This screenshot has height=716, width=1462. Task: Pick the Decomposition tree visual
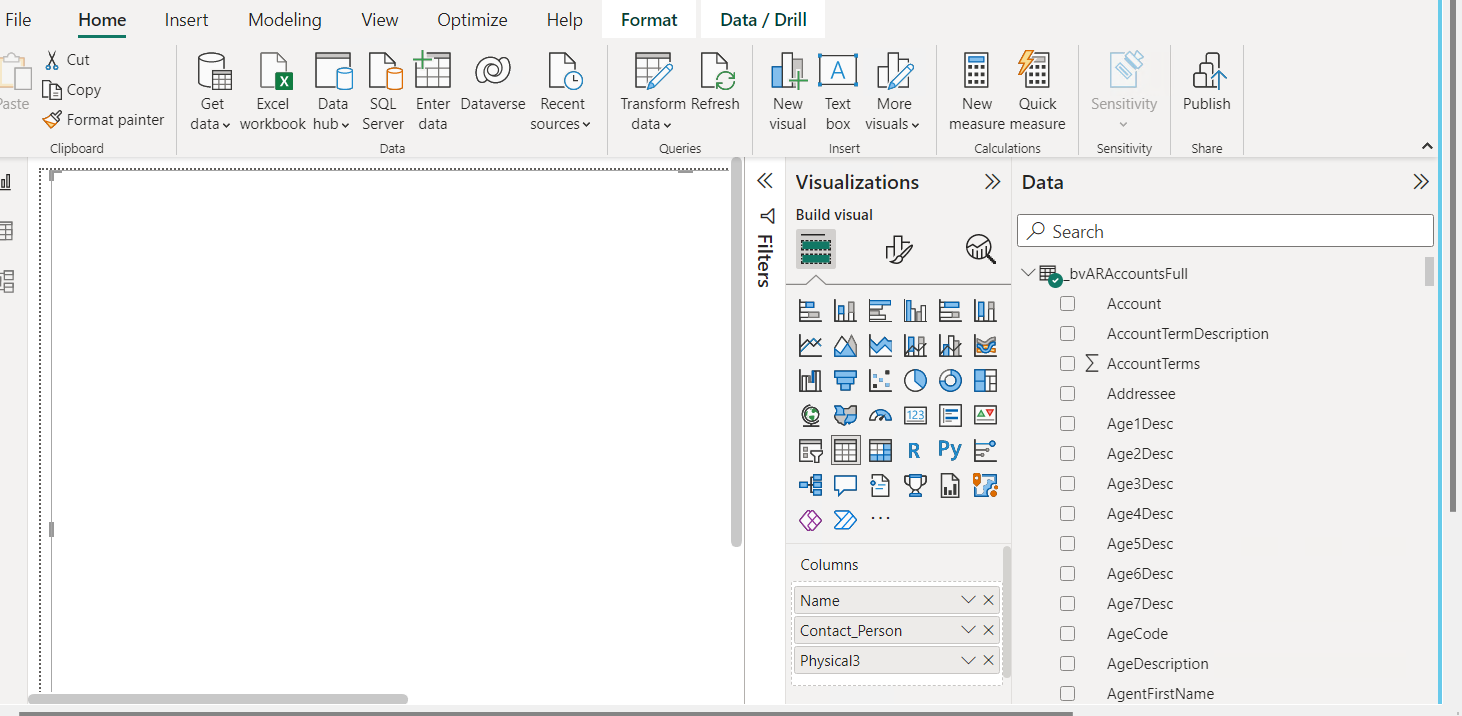[x=810, y=486]
